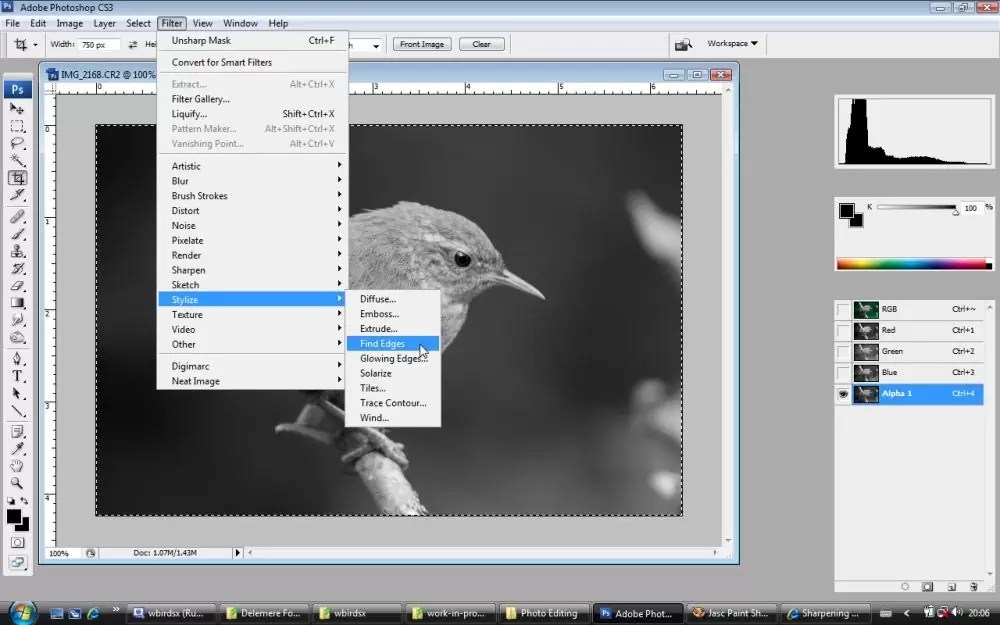The height and width of the screenshot is (625, 1000).
Task: Click the Front Image button
Action: click(x=422, y=44)
